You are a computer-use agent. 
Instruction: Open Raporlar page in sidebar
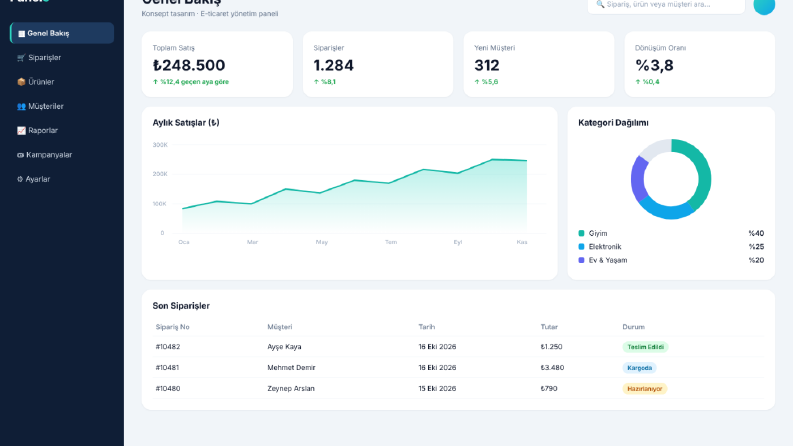(x=62, y=130)
